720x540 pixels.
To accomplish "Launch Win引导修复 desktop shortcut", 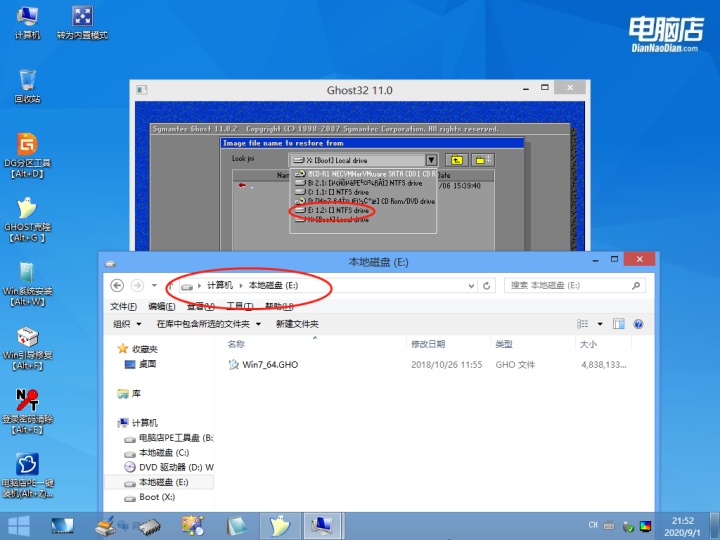I will click(x=27, y=349).
